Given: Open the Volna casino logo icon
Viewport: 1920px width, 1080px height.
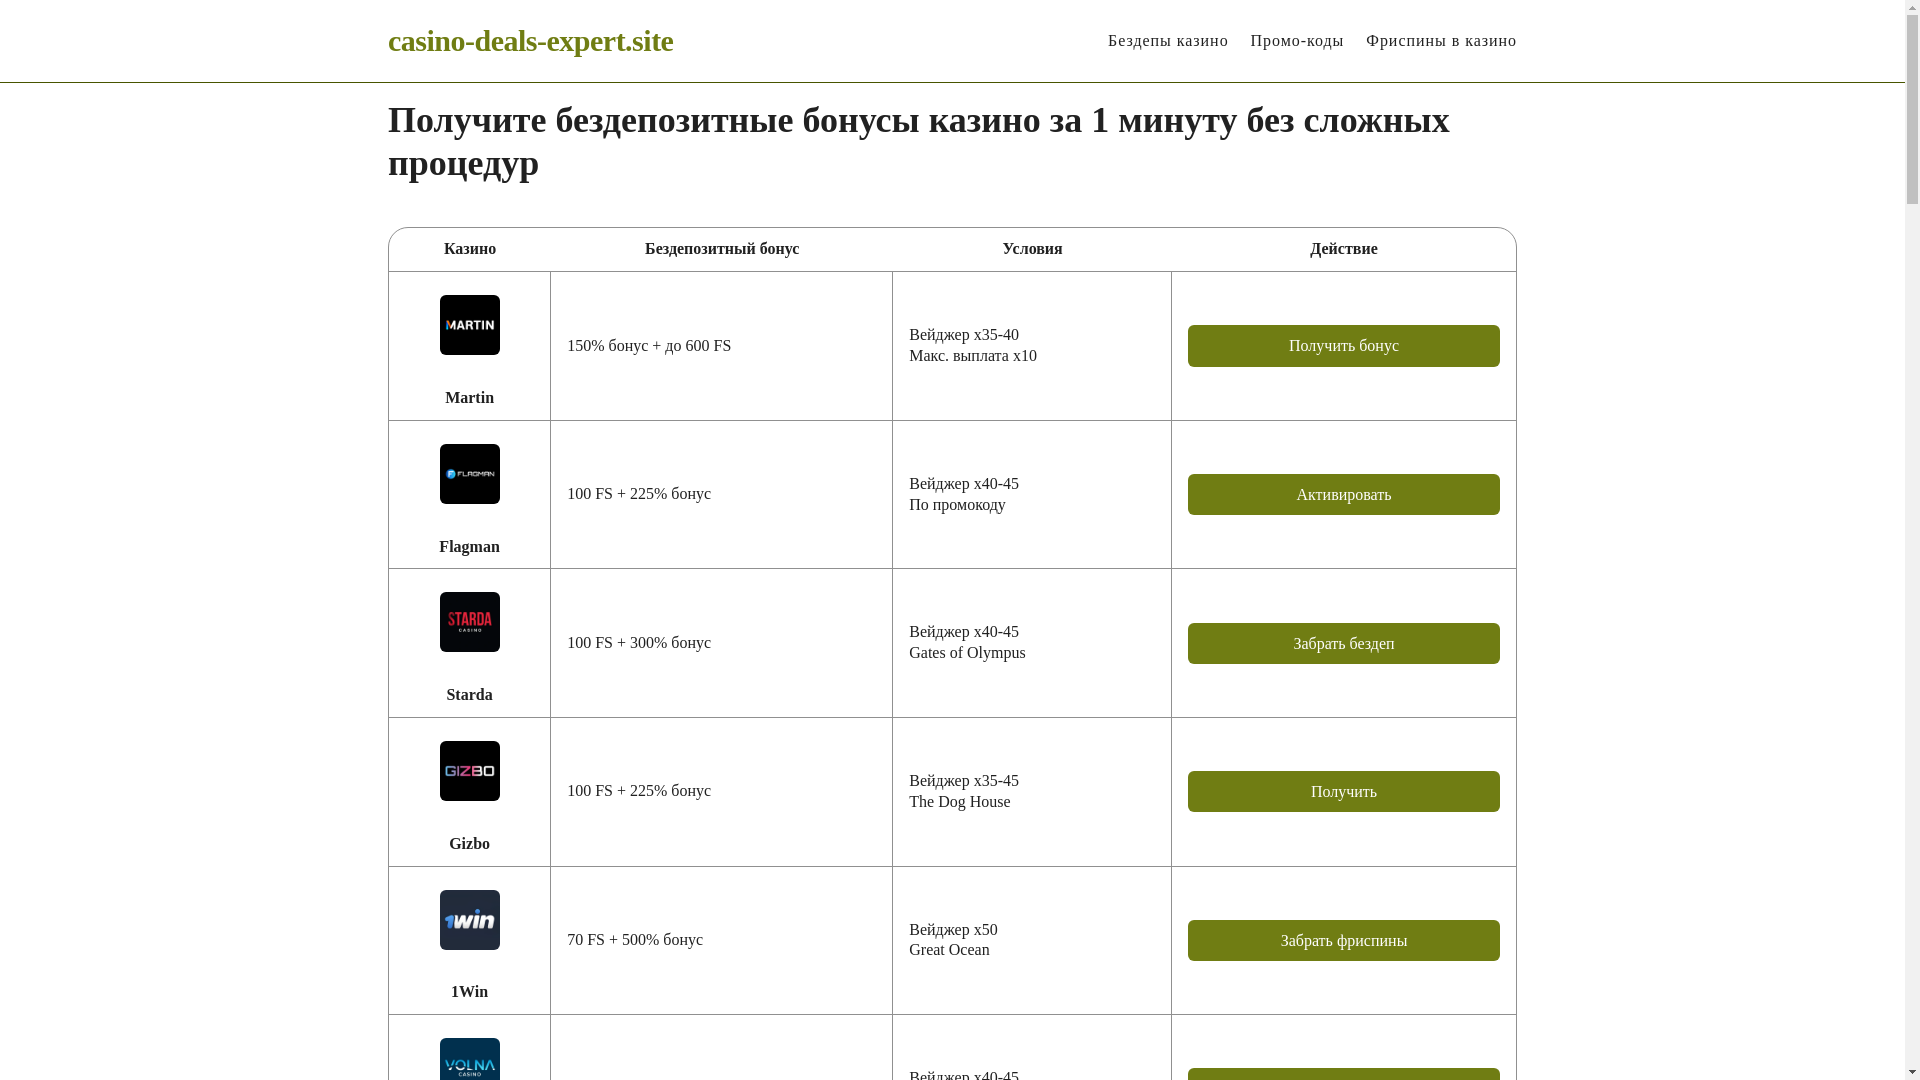Looking at the screenshot, I should (x=469, y=1060).
